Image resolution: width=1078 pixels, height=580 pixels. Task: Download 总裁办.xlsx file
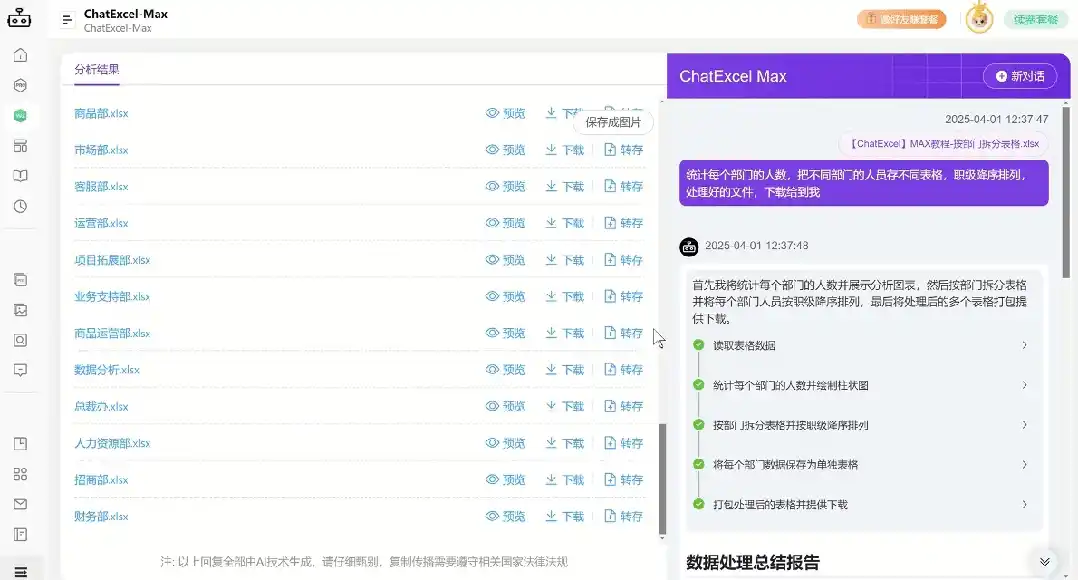click(x=564, y=406)
